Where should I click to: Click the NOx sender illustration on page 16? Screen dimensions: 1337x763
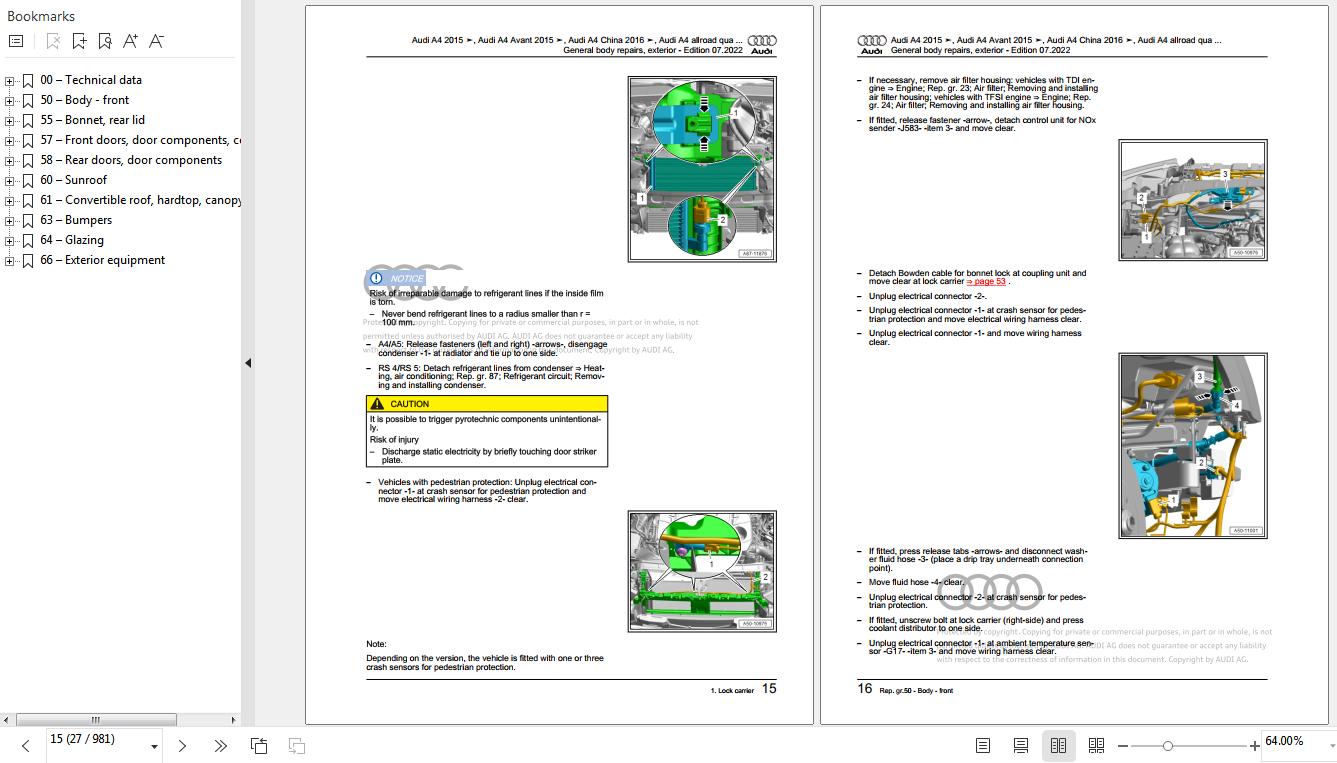click(x=1193, y=200)
